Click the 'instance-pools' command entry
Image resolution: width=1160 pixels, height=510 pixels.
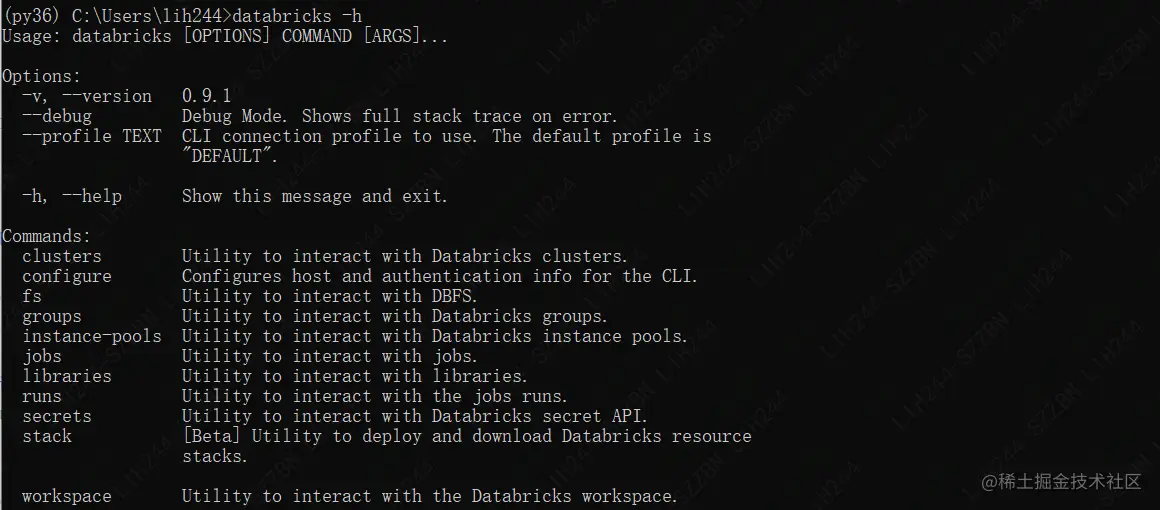[x=92, y=336]
